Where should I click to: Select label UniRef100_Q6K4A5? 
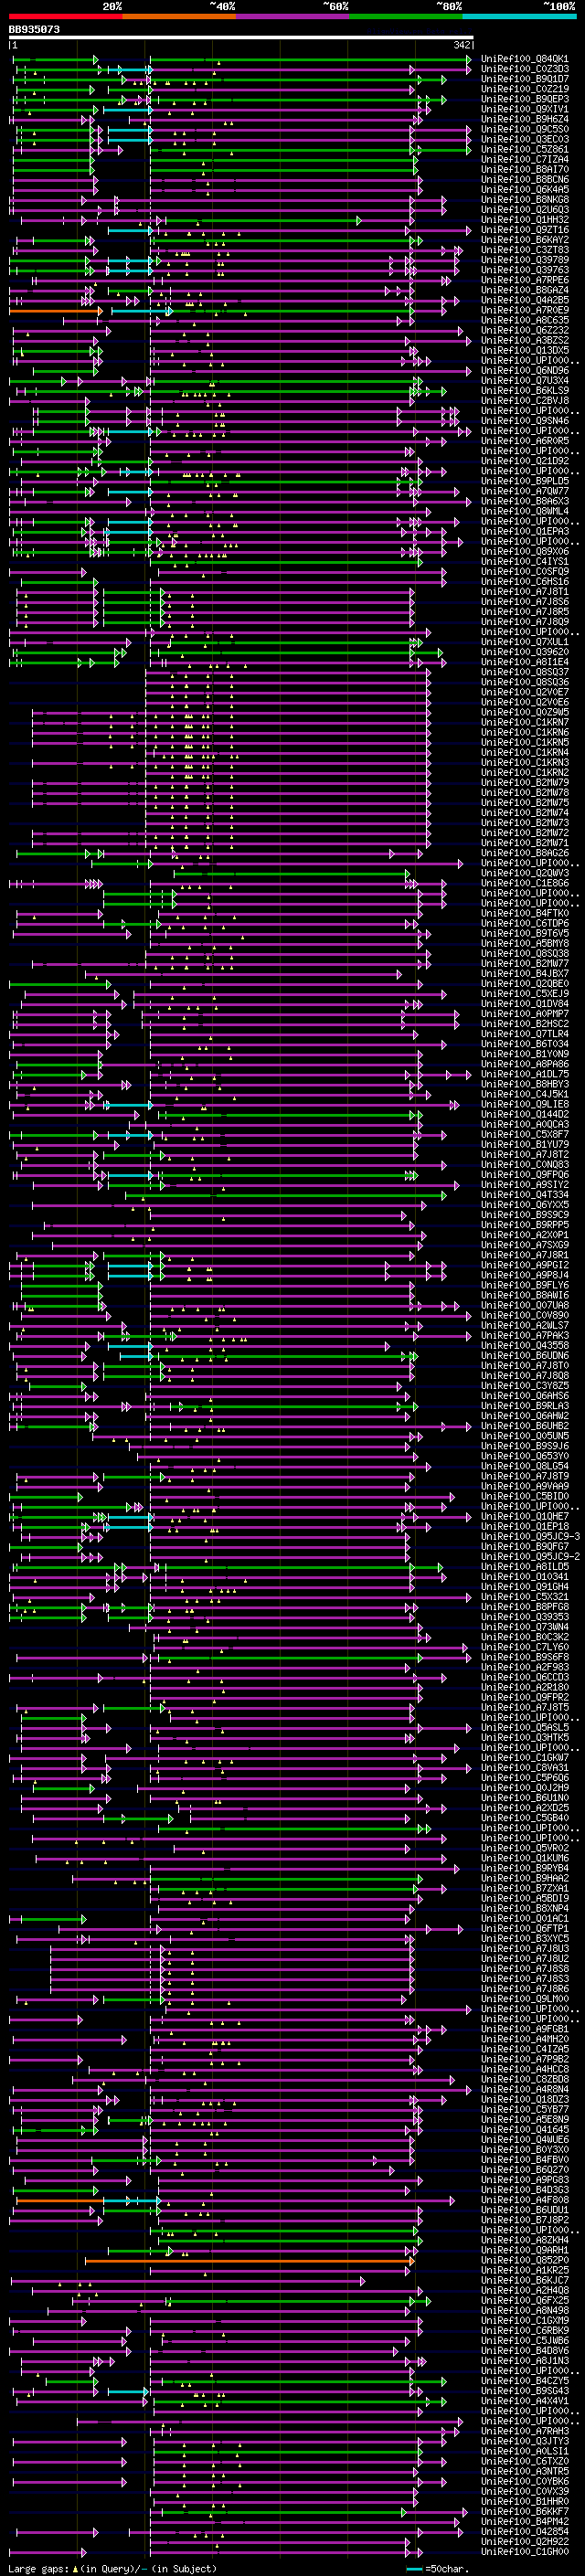[525, 190]
